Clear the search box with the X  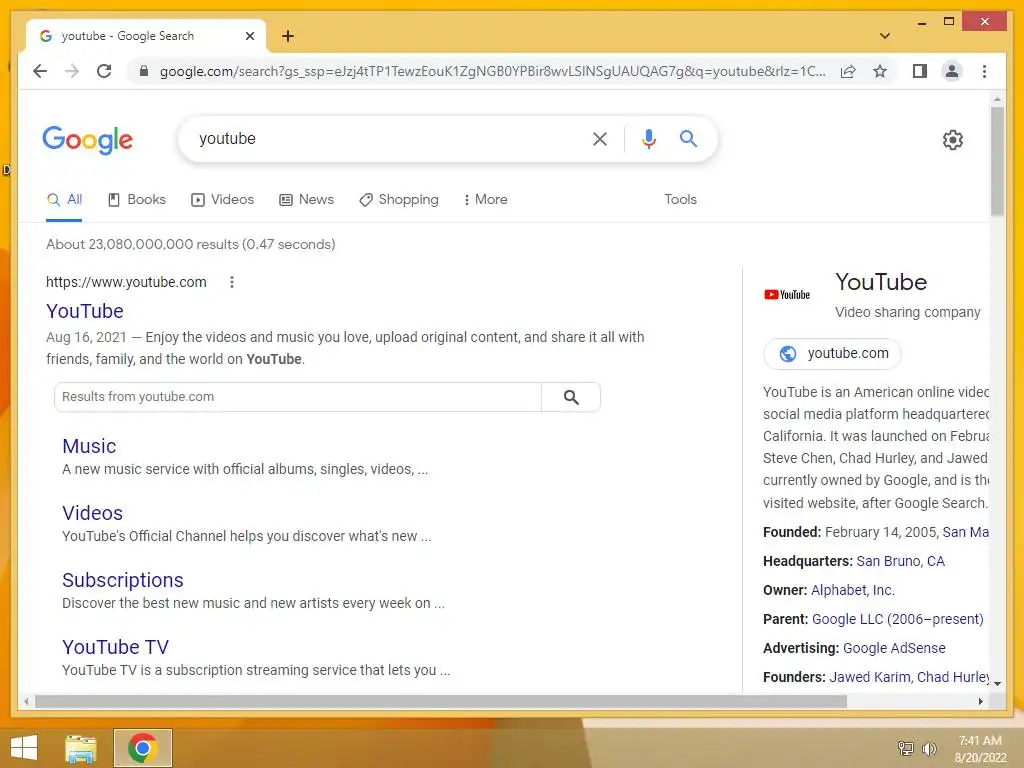click(600, 138)
